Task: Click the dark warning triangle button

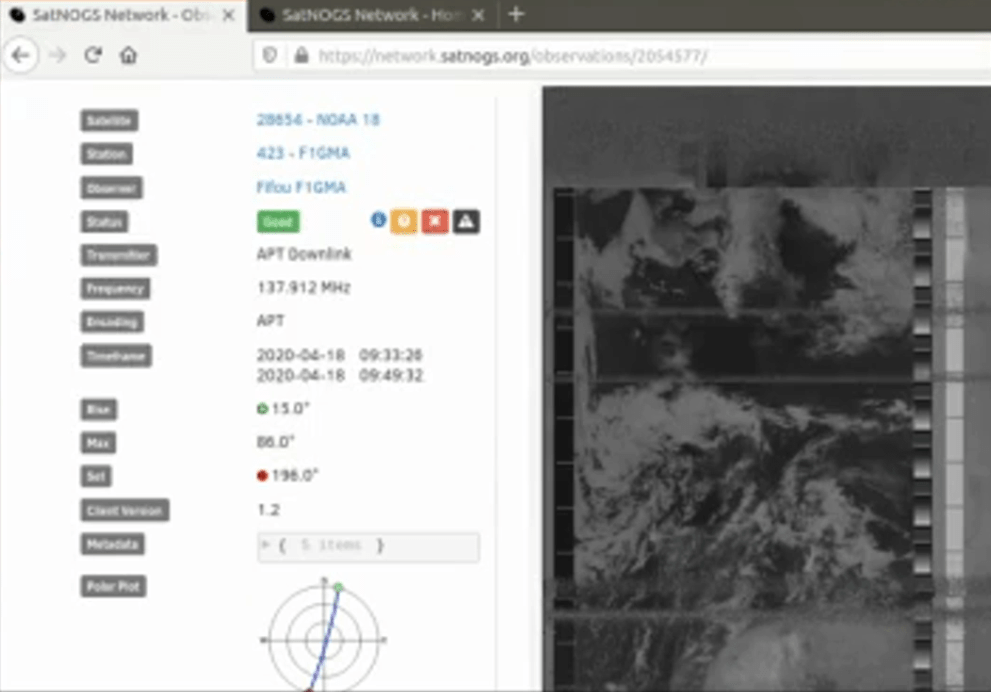Action: pyautogui.click(x=466, y=221)
